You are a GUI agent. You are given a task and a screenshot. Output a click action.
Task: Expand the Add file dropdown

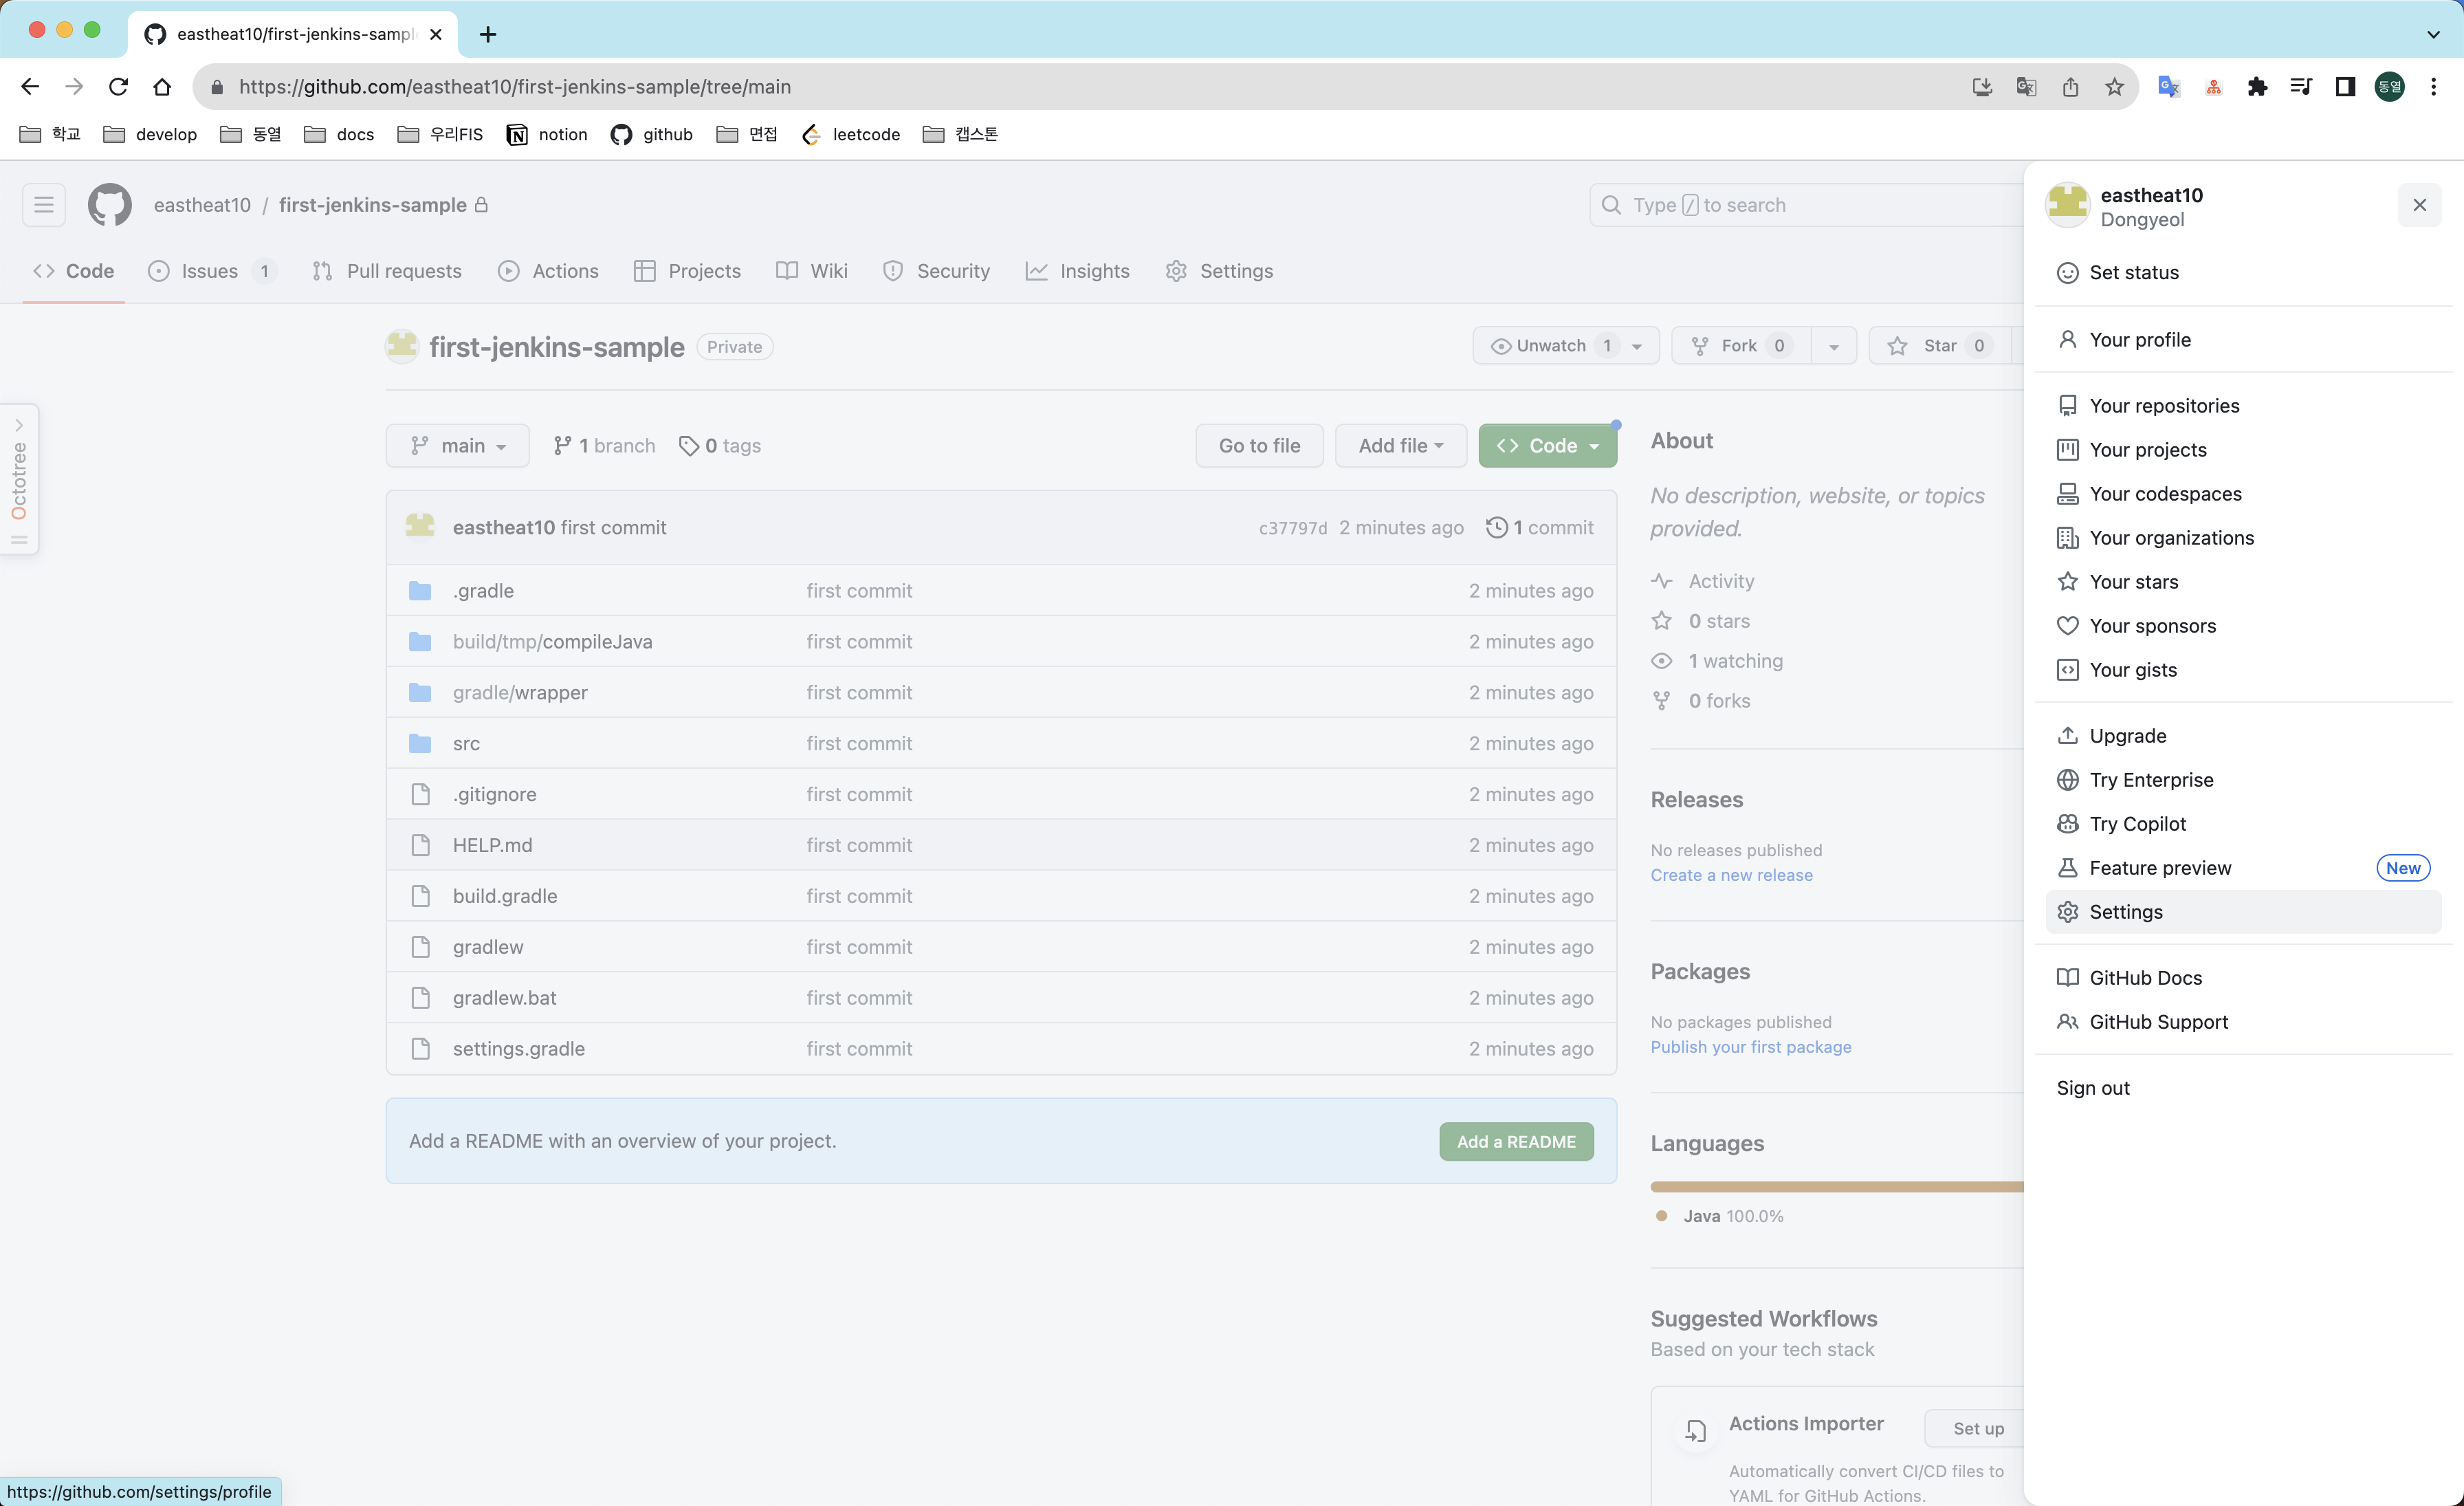tap(1400, 446)
